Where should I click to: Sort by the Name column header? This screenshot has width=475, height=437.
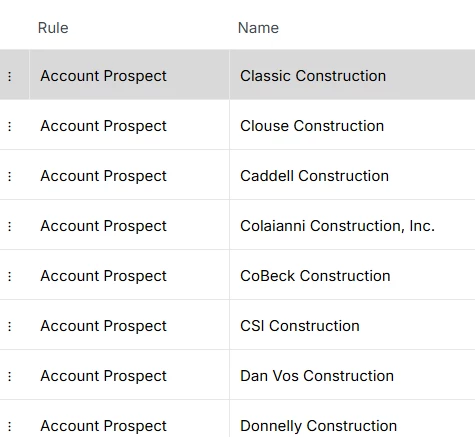pyautogui.click(x=258, y=28)
